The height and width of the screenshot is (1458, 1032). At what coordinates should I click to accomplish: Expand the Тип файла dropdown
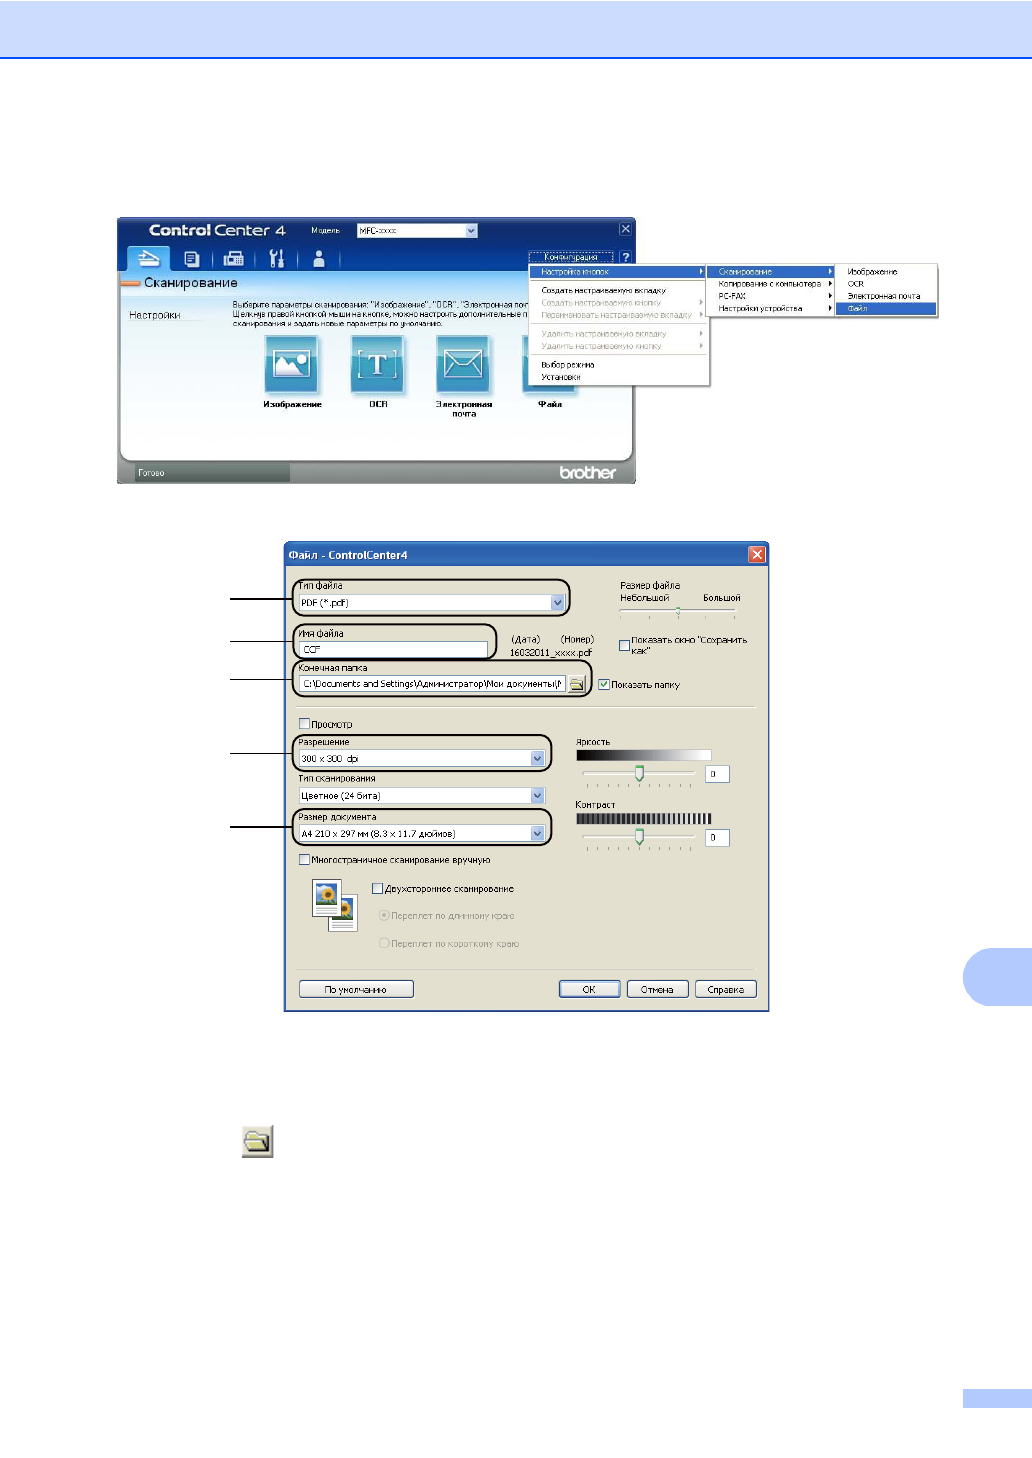(x=557, y=603)
